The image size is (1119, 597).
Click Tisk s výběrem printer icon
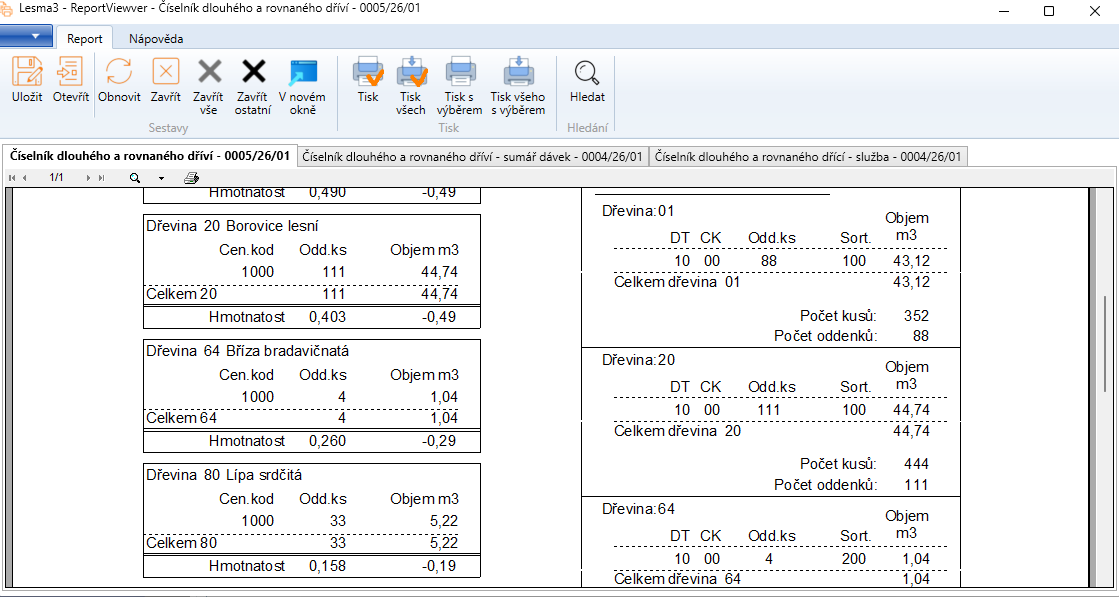point(460,85)
